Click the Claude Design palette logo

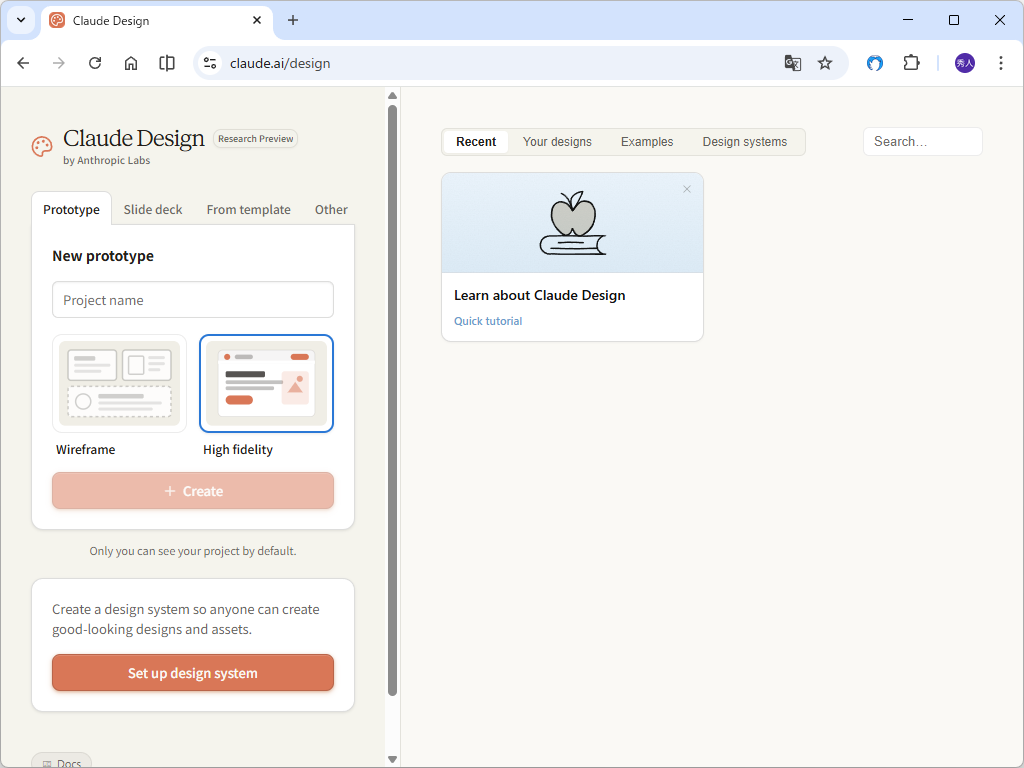pos(42,146)
